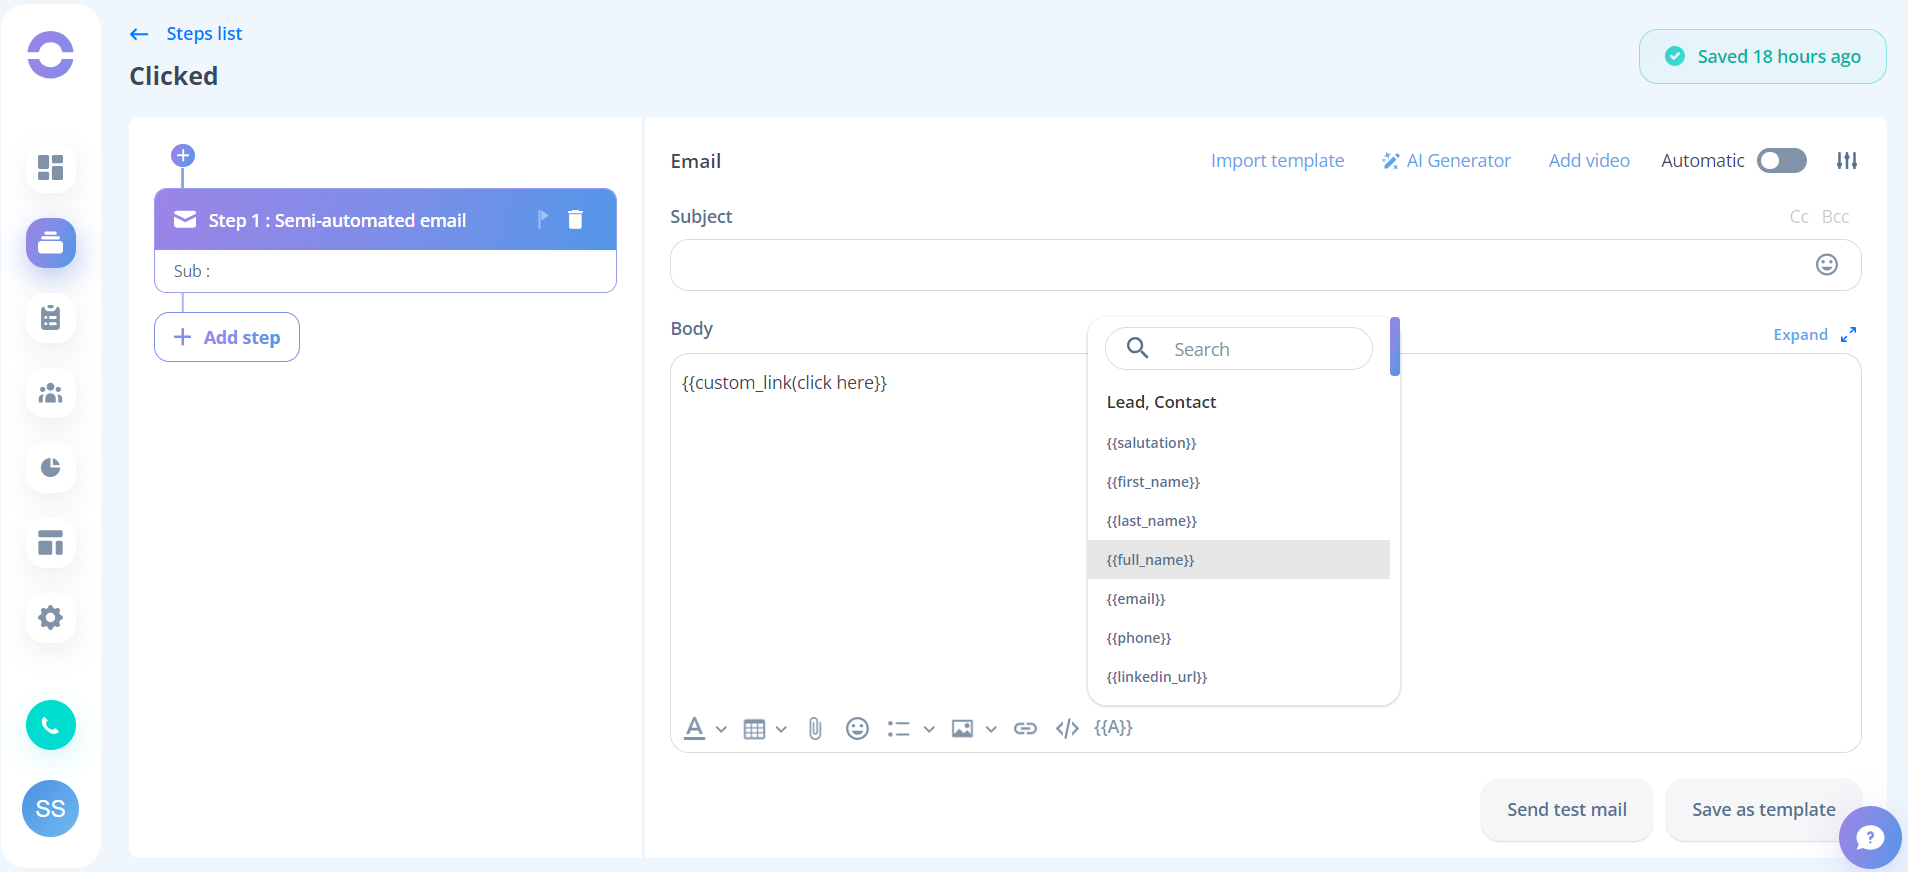Open the attachment paperclip tool

(816, 729)
